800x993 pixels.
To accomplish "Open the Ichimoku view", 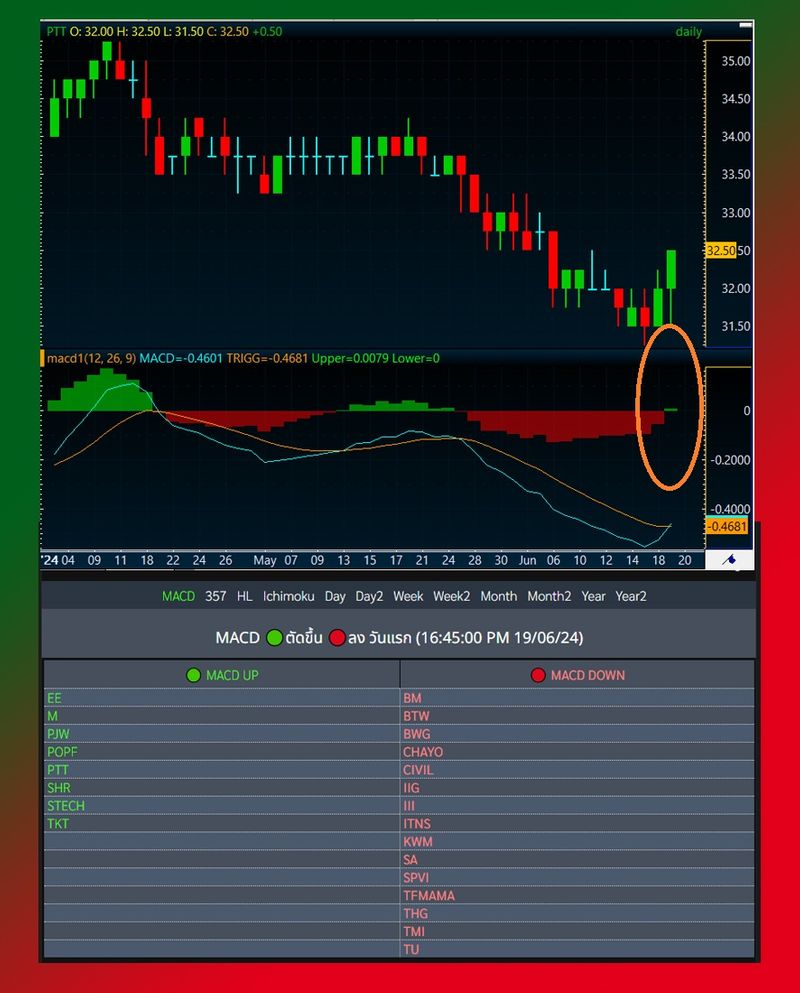I will pyautogui.click(x=288, y=596).
